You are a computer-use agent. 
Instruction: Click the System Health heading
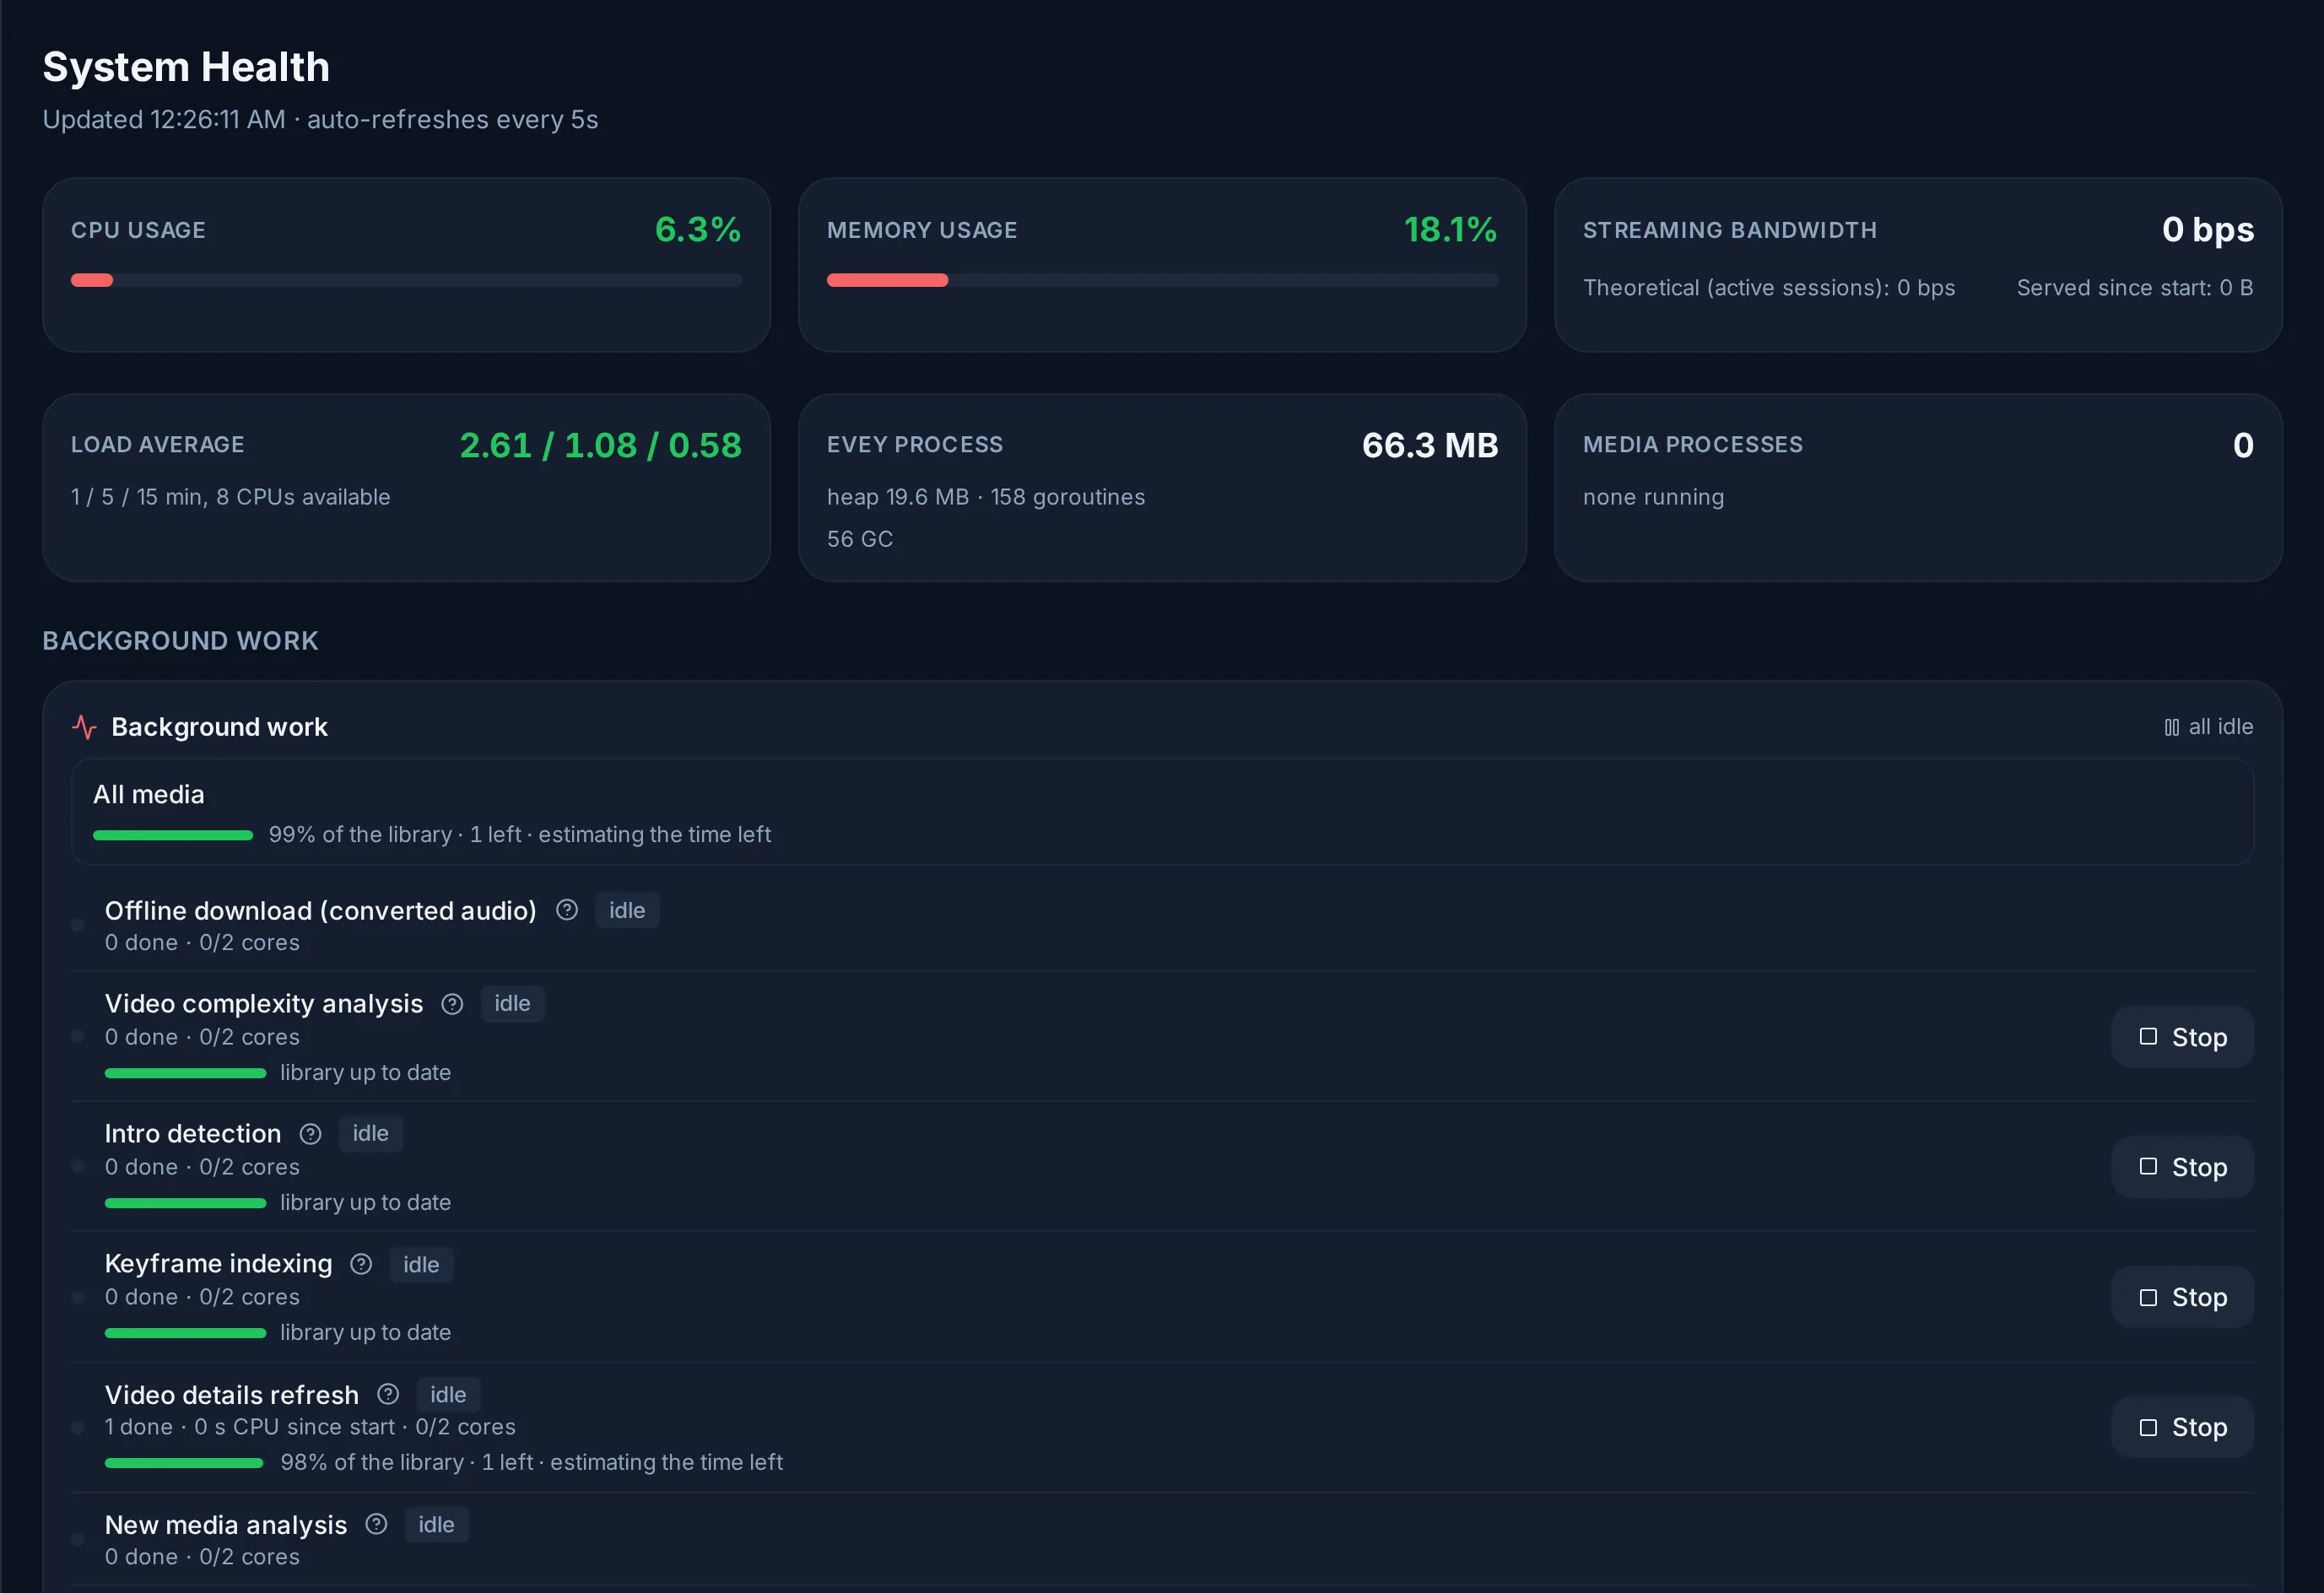click(x=186, y=67)
